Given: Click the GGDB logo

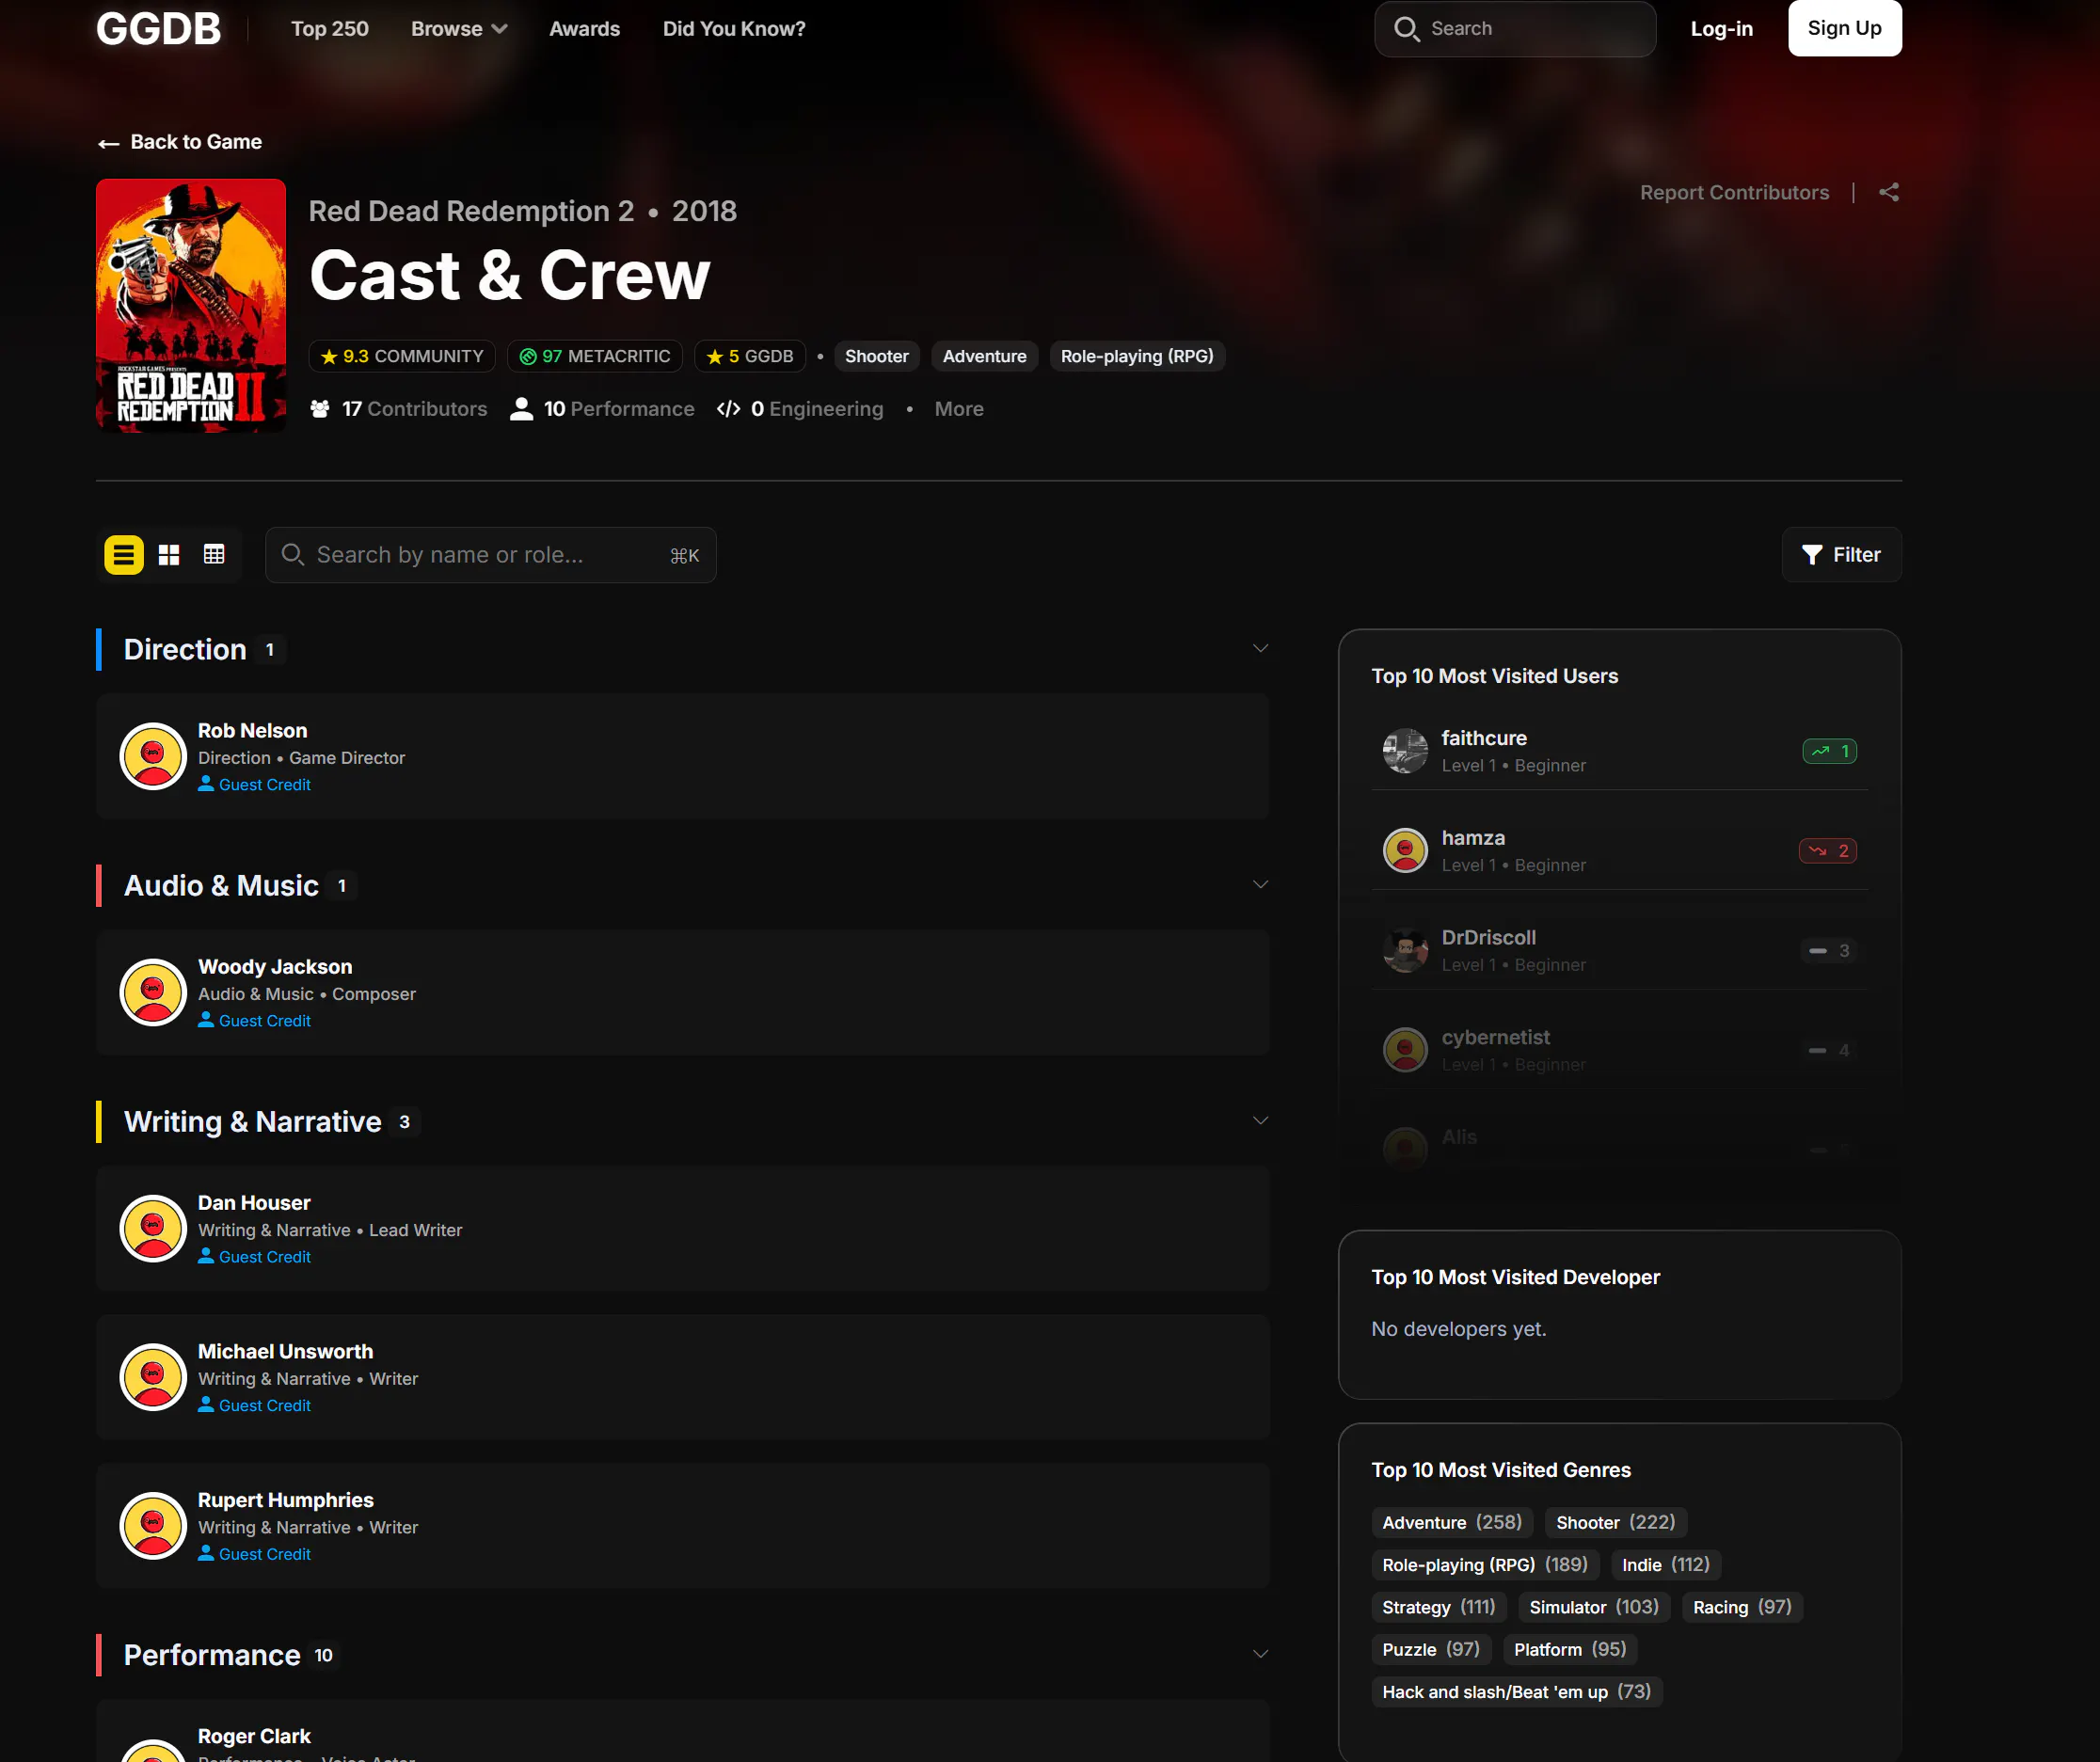Looking at the screenshot, I should coord(159,29).
